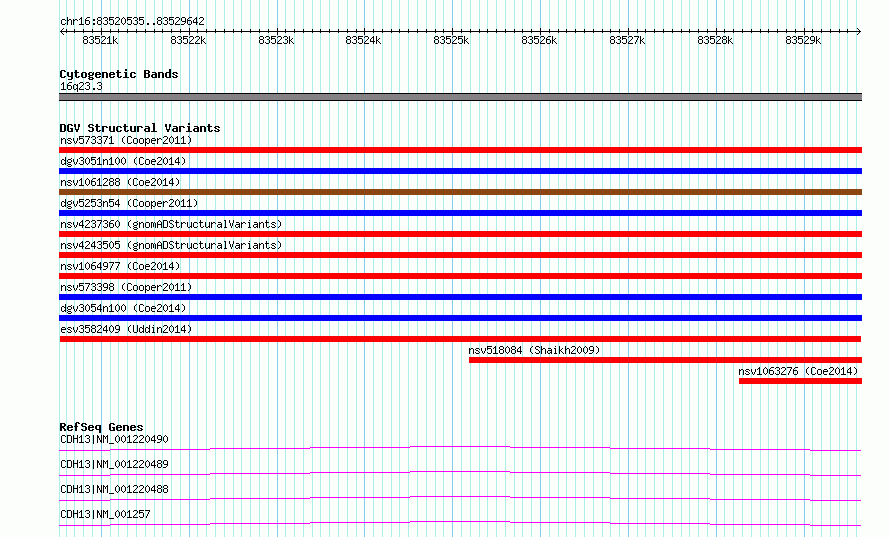Click the 83522k ruler tick label

tap(188, 40)
